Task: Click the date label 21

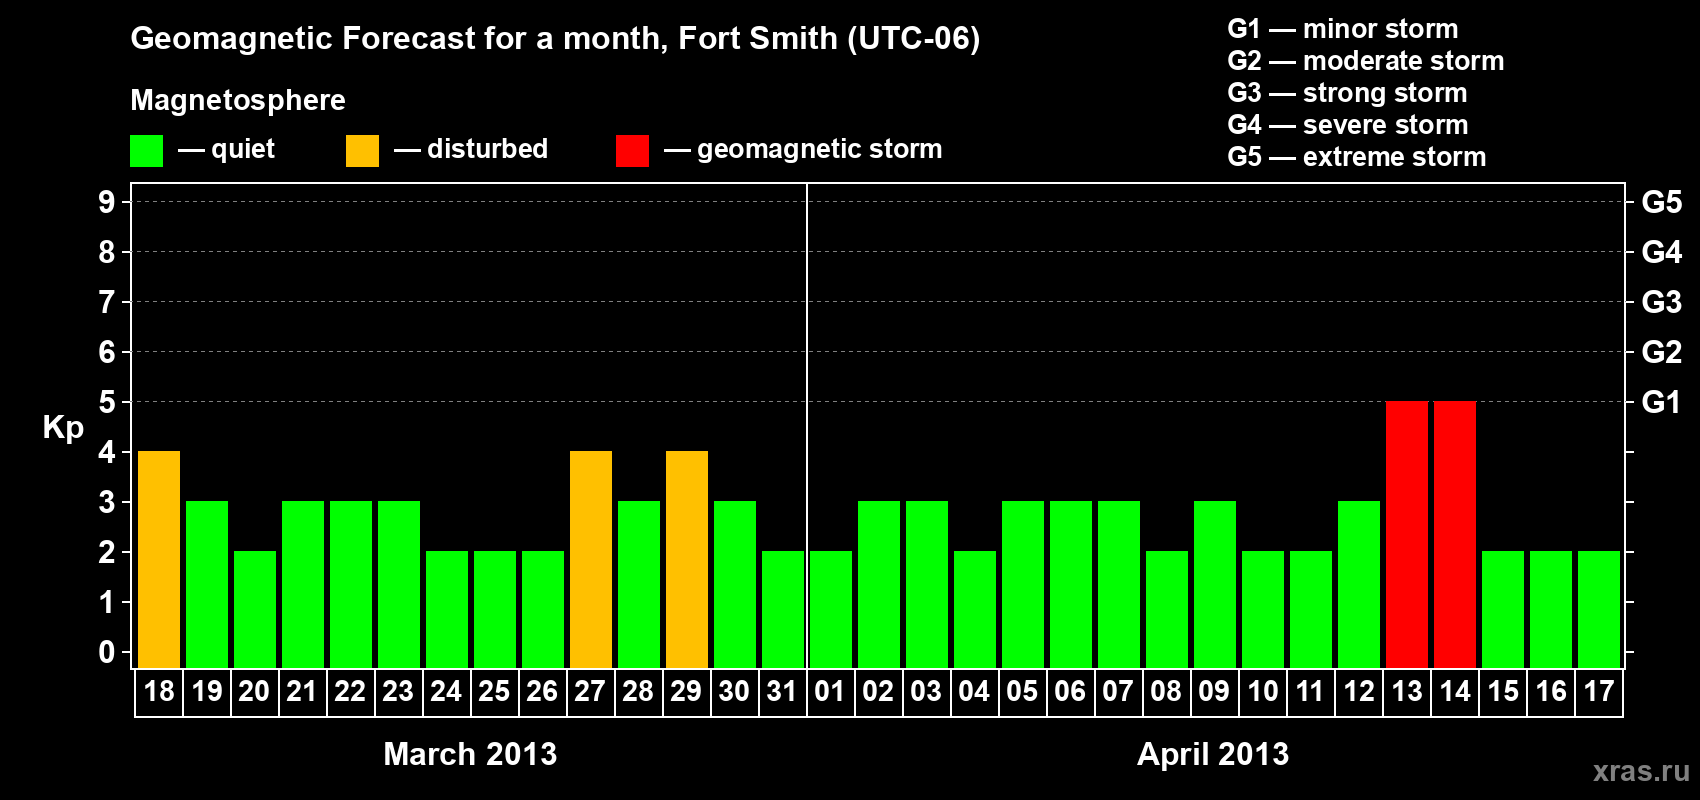Action: click(302, 692)
